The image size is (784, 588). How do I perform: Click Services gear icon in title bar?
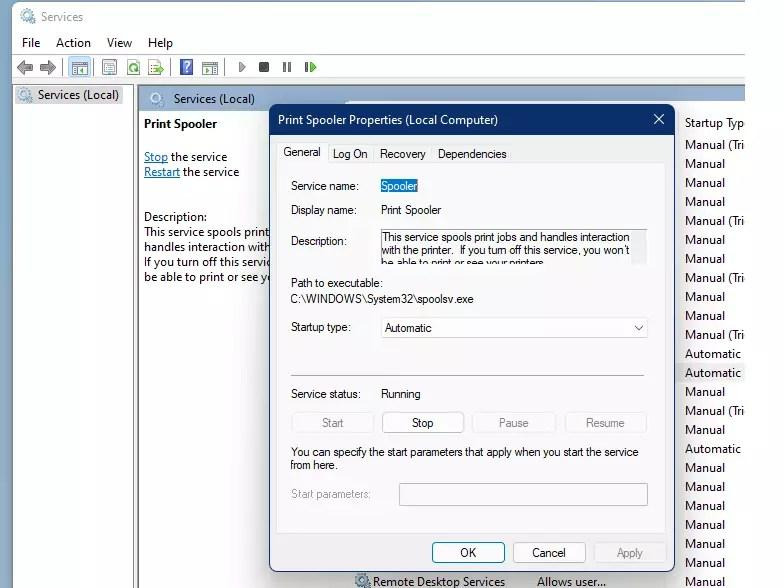[x=28, y=16]
